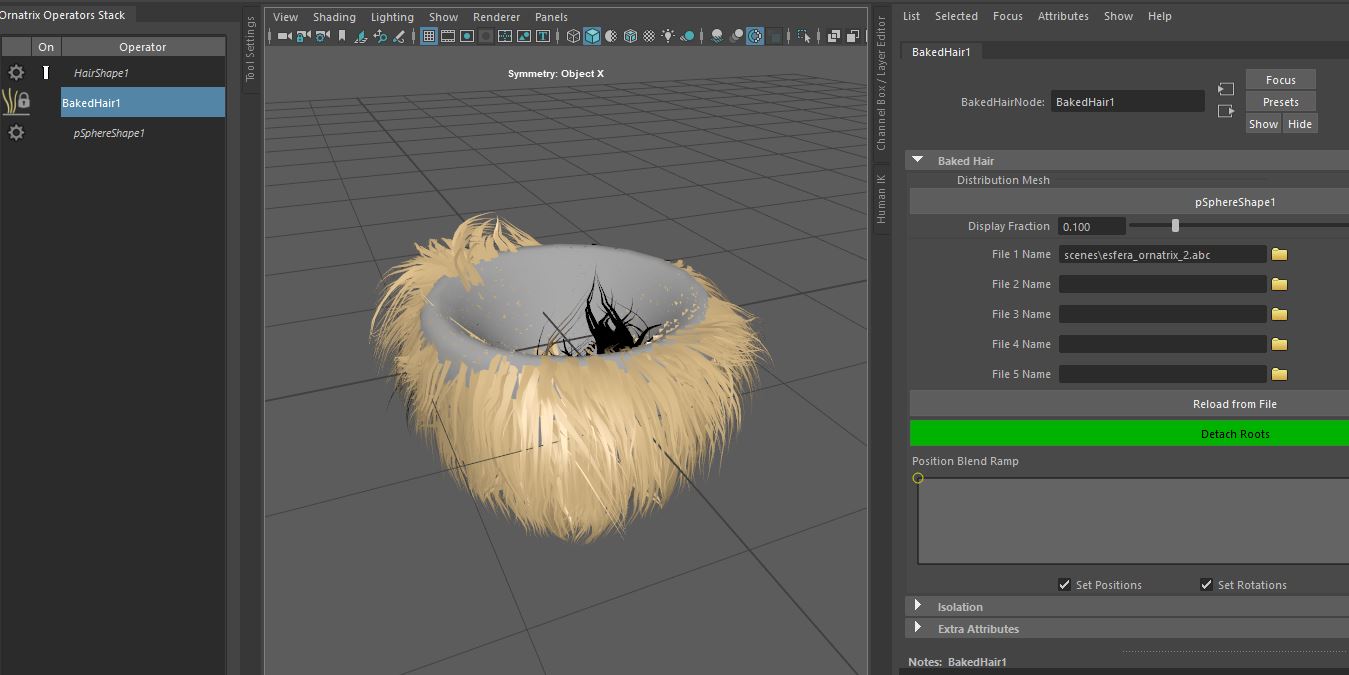Select the smooth shade all cube icon
The image size is (1349, 675).
[x=592, y=36]
